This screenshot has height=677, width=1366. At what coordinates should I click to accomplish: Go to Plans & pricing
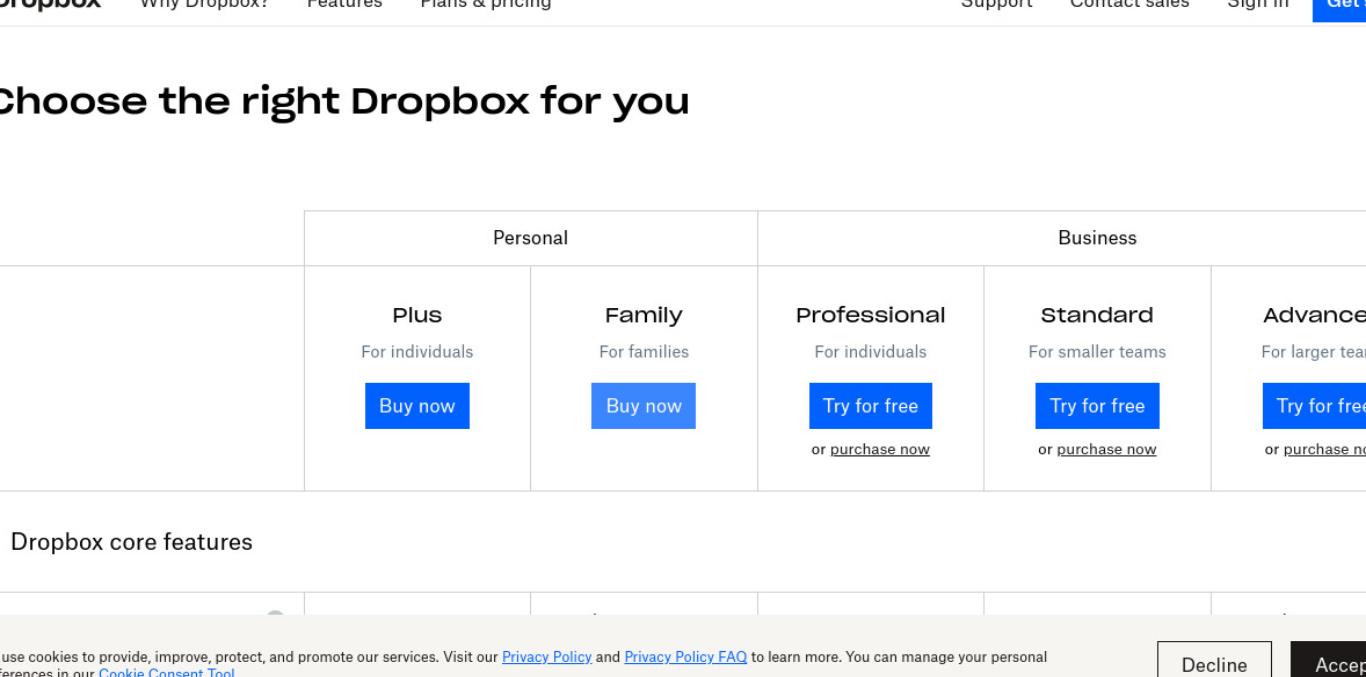[485, 4]
